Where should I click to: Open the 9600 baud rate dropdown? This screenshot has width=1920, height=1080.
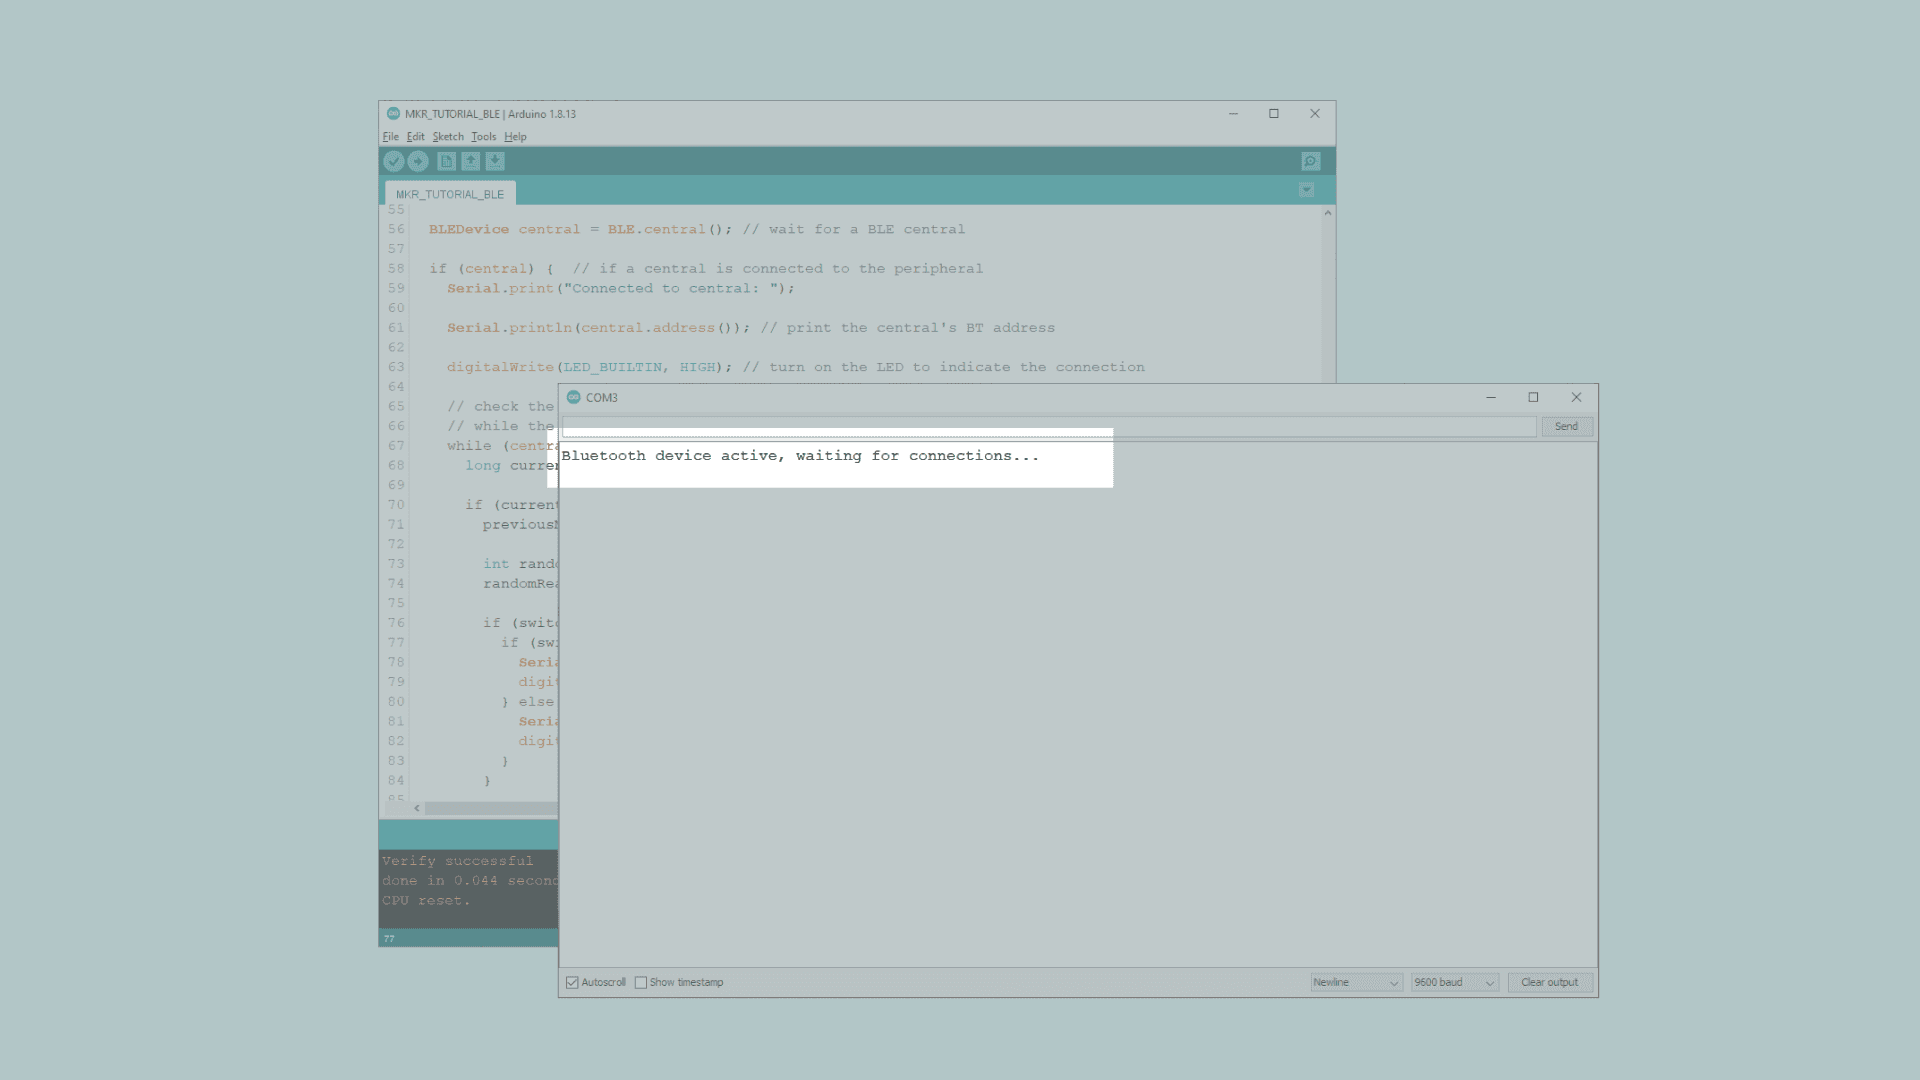click(x=1454, y=982)
